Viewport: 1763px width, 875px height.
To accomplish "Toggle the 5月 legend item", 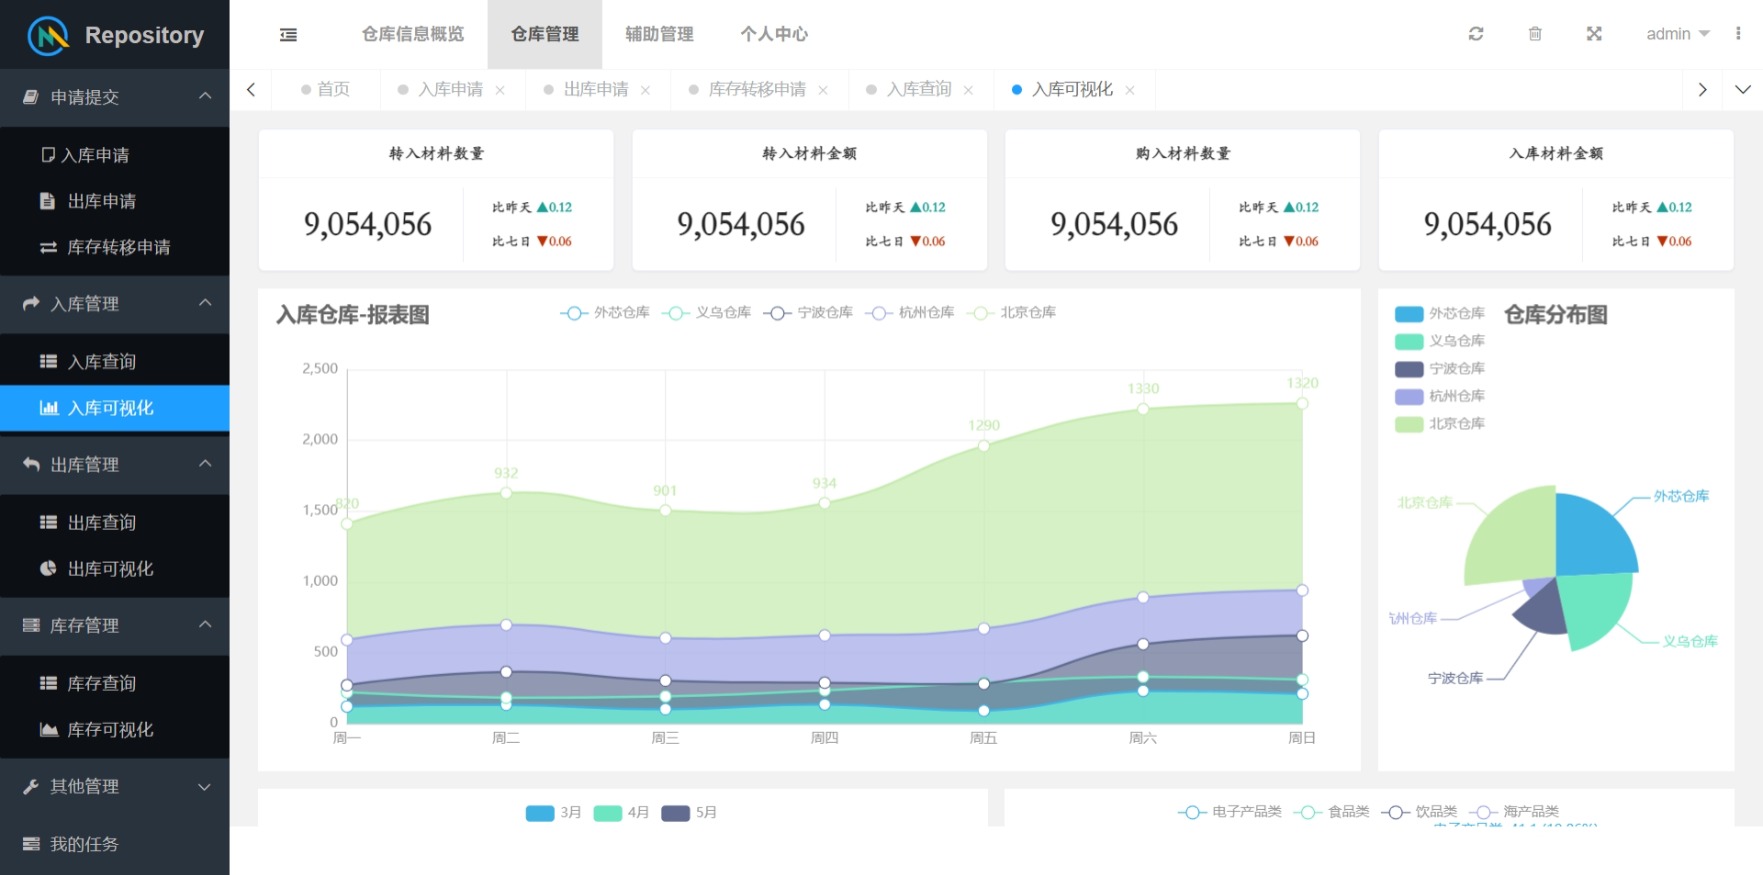I will coord(689,813).
